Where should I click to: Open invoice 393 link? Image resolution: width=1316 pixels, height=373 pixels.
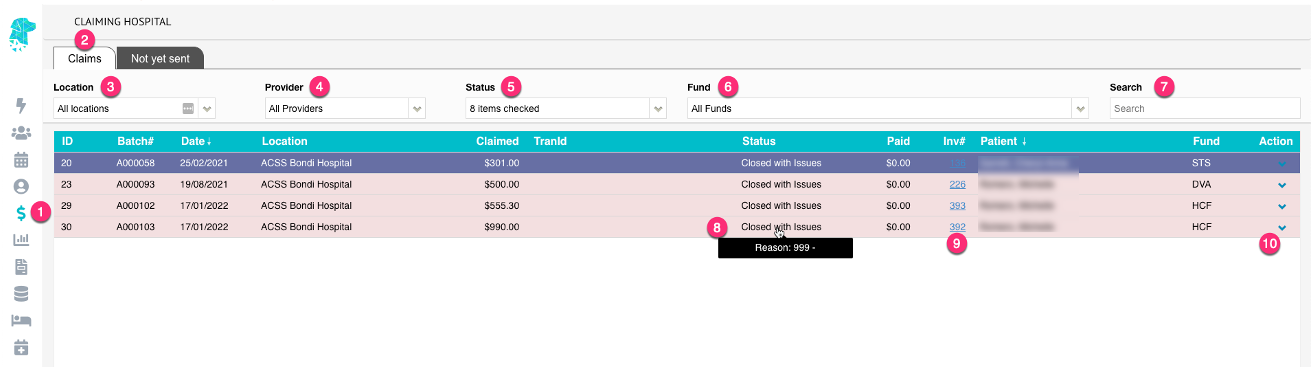[x=957, y=206]
